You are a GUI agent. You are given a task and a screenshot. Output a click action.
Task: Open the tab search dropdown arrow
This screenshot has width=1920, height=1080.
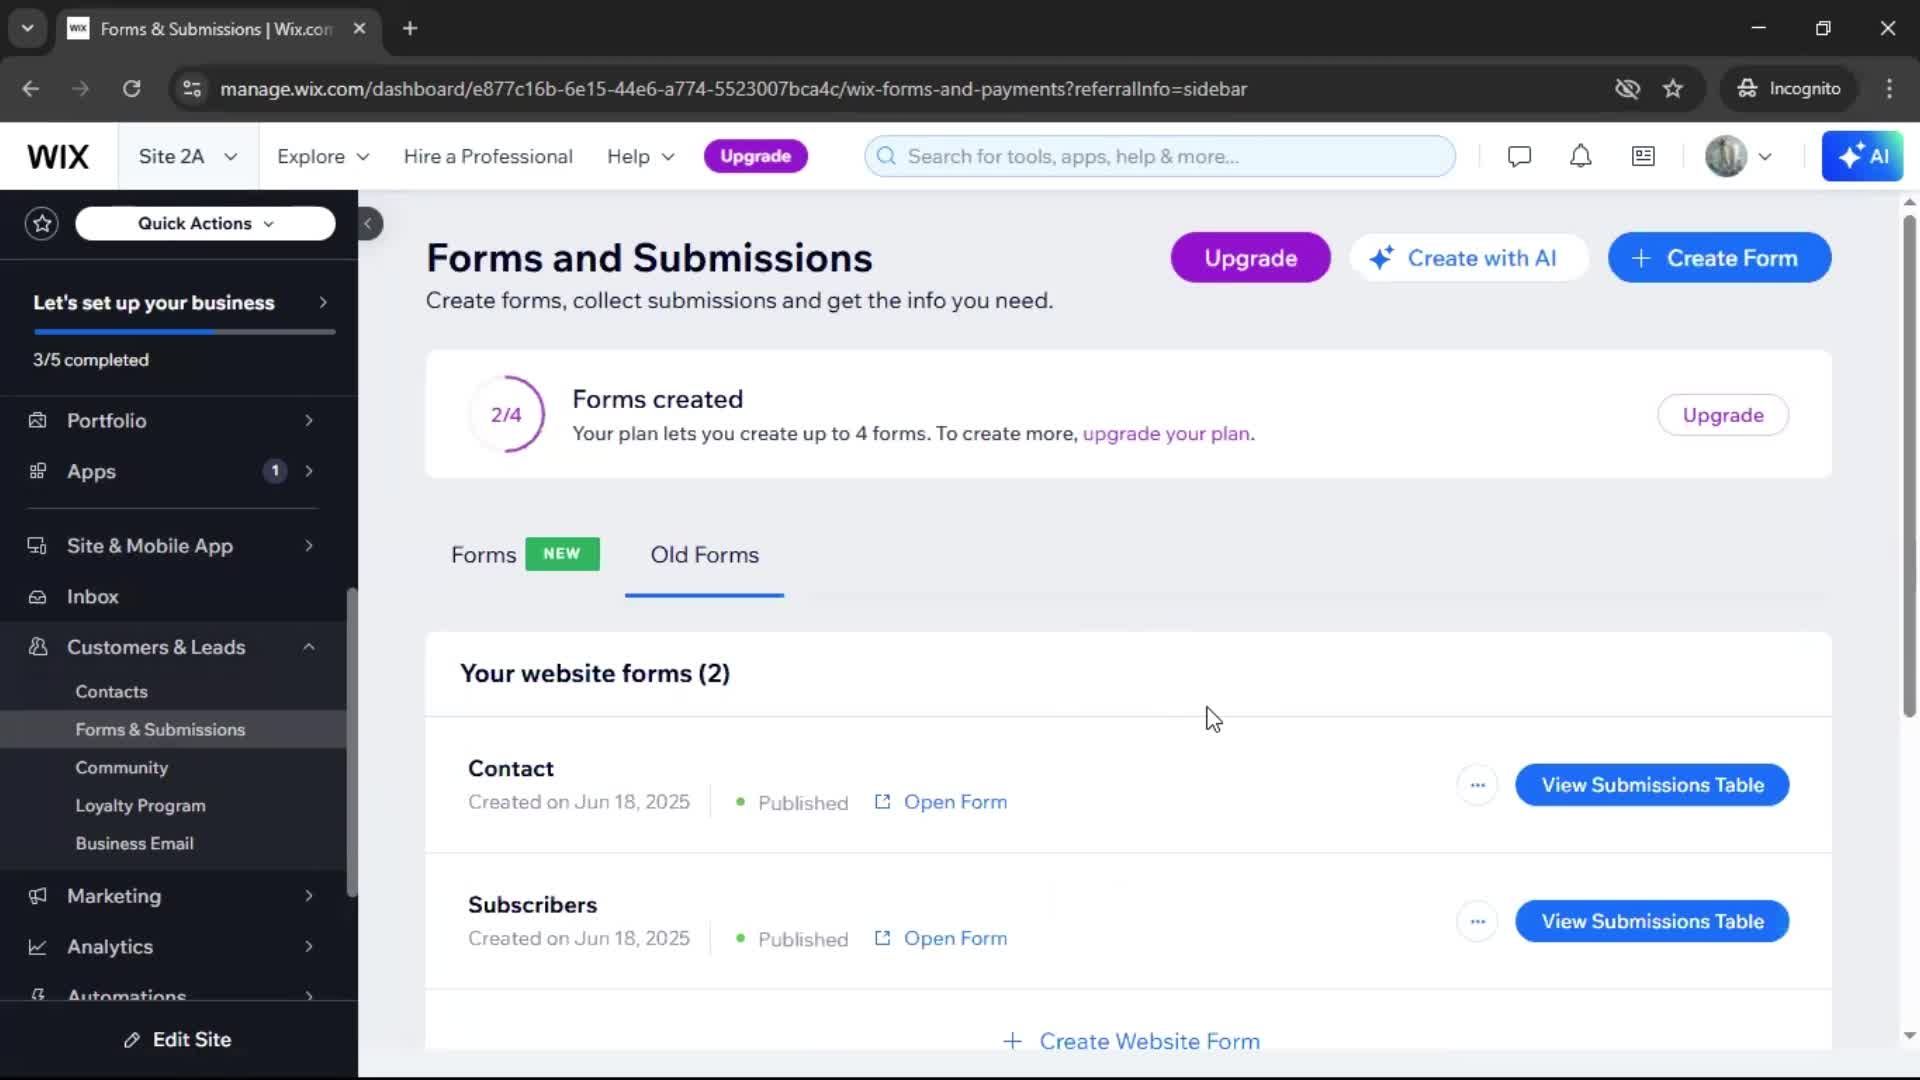click(x=27, y=28)
